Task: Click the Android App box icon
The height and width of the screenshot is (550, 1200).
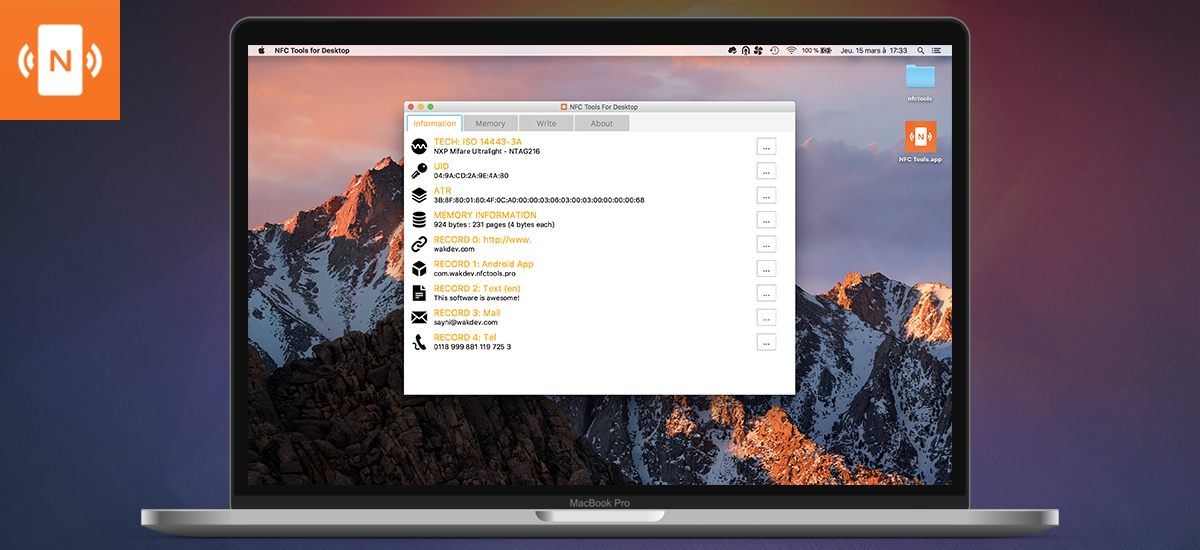Action: click(419, 268)
